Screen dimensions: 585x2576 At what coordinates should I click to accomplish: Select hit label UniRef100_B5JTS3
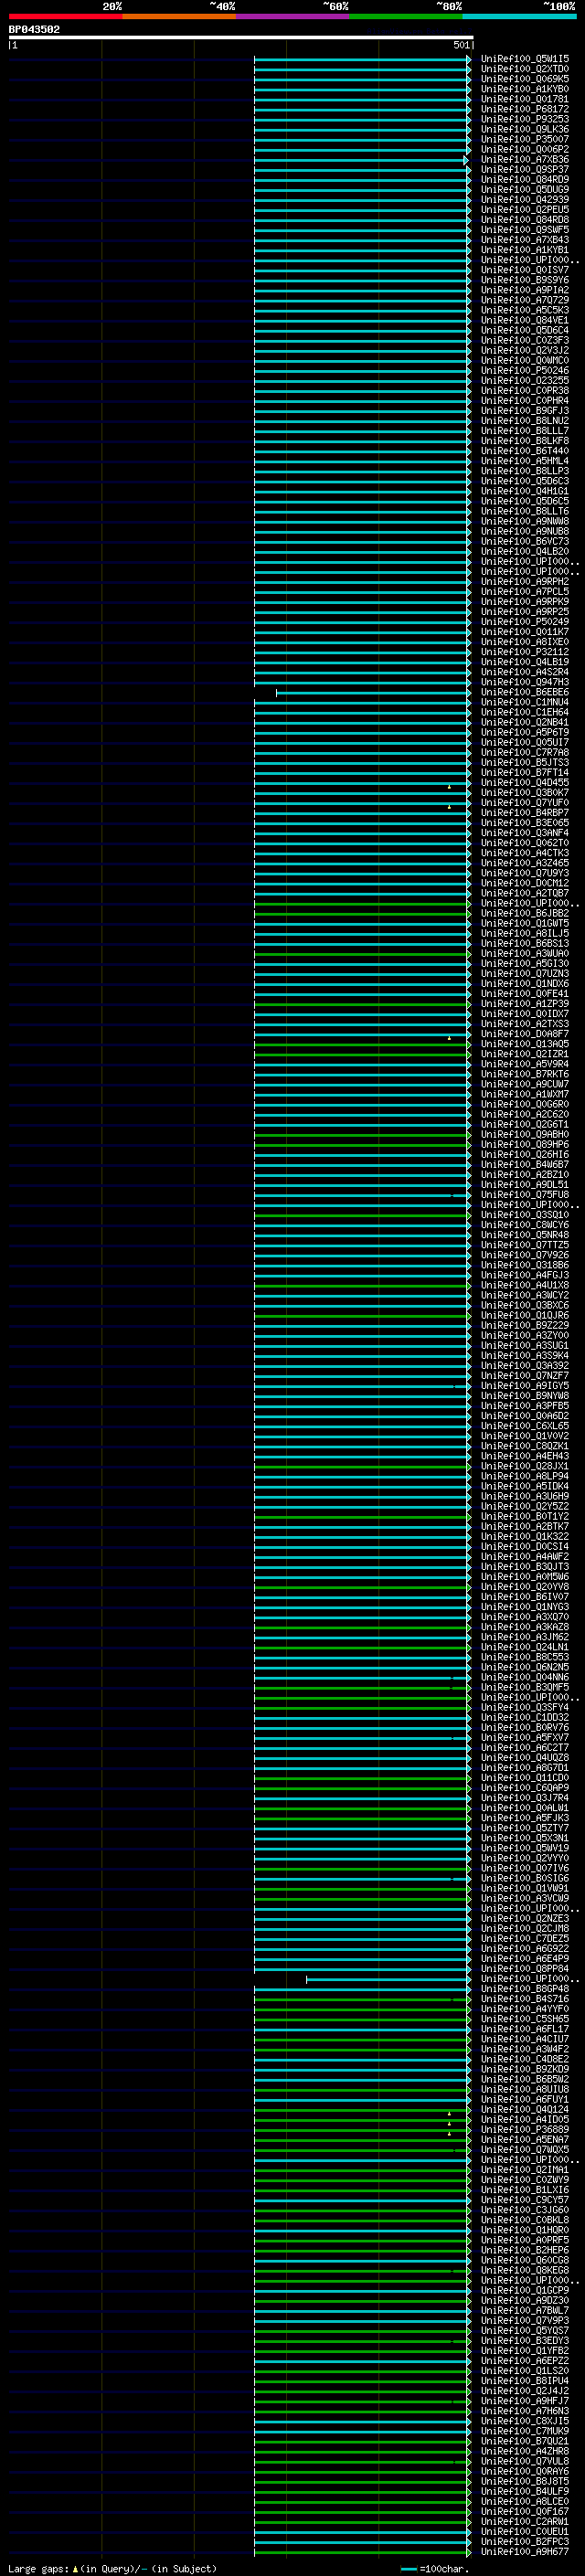coord(525,763)
